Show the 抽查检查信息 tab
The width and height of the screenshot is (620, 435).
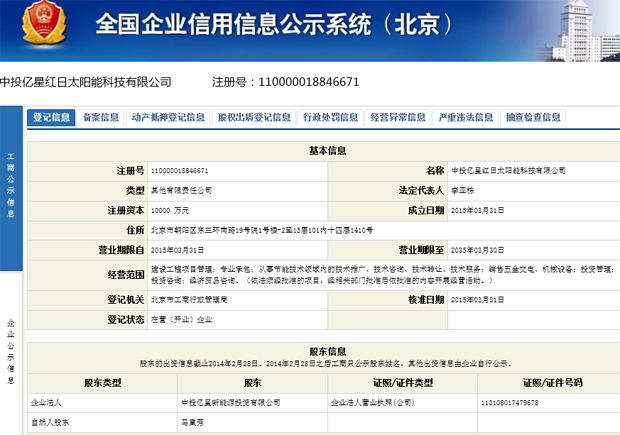[x=533, y=118]
